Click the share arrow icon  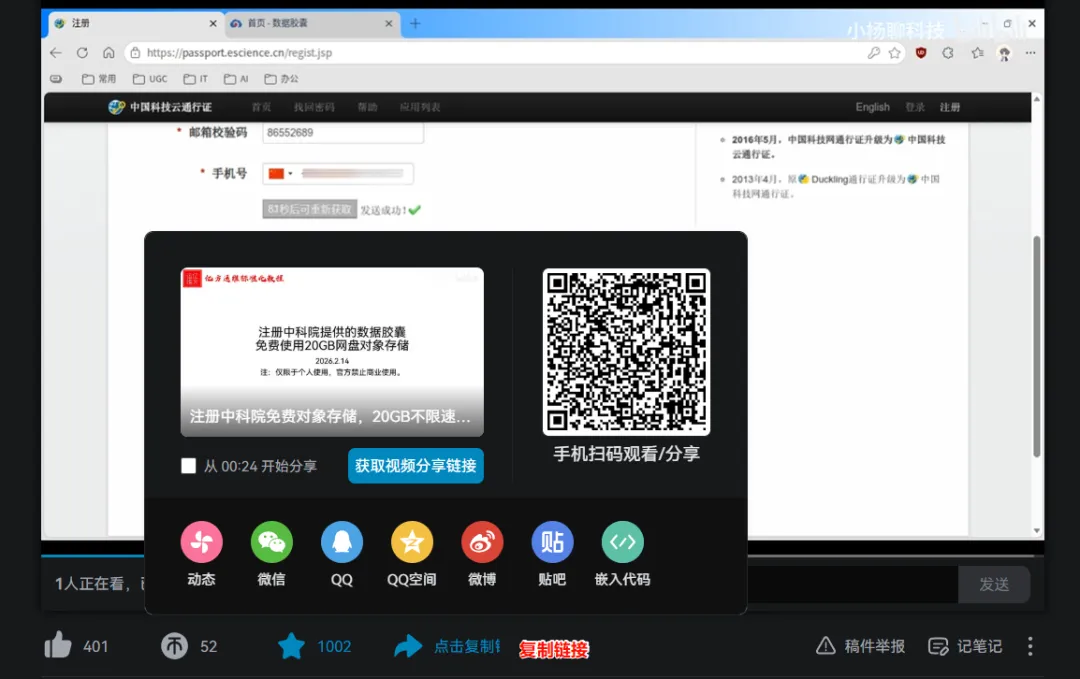click(x=408, y=646)
